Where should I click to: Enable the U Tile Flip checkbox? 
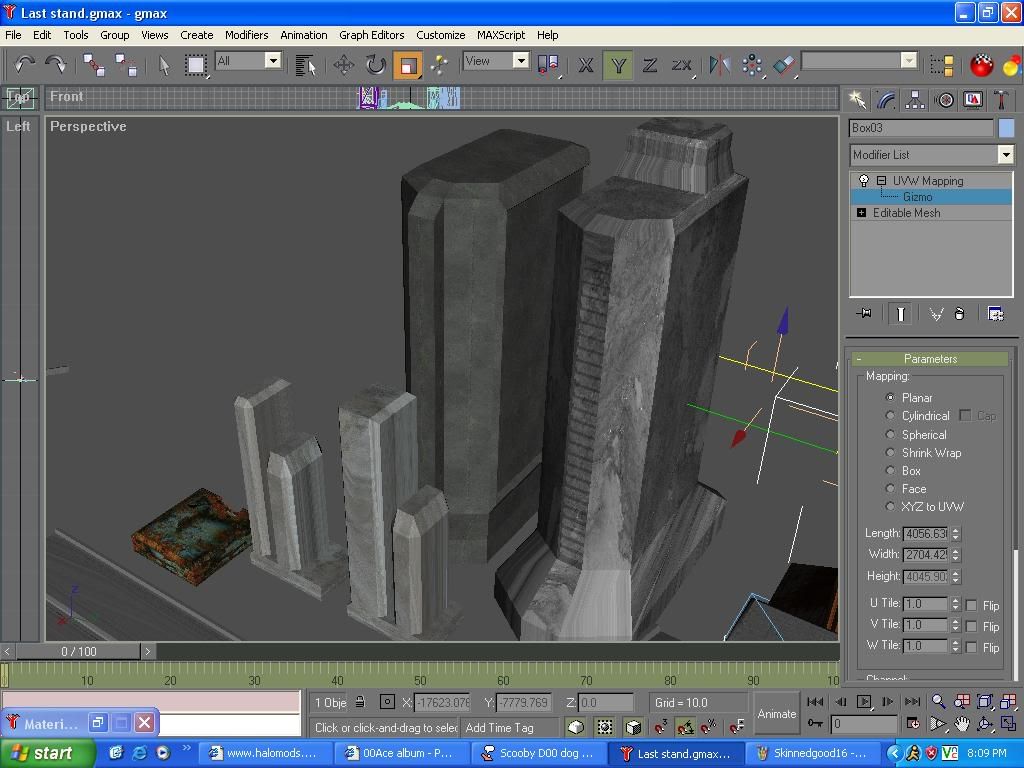point(971,605)
